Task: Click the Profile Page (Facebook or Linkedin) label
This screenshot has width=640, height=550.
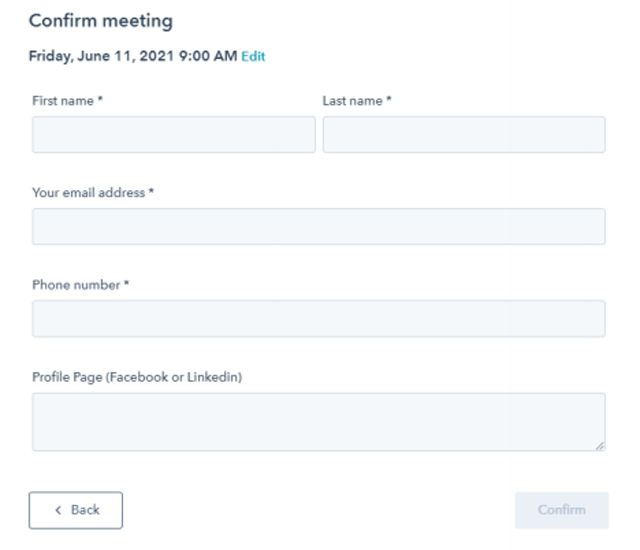Action: (x=137, y=377)
